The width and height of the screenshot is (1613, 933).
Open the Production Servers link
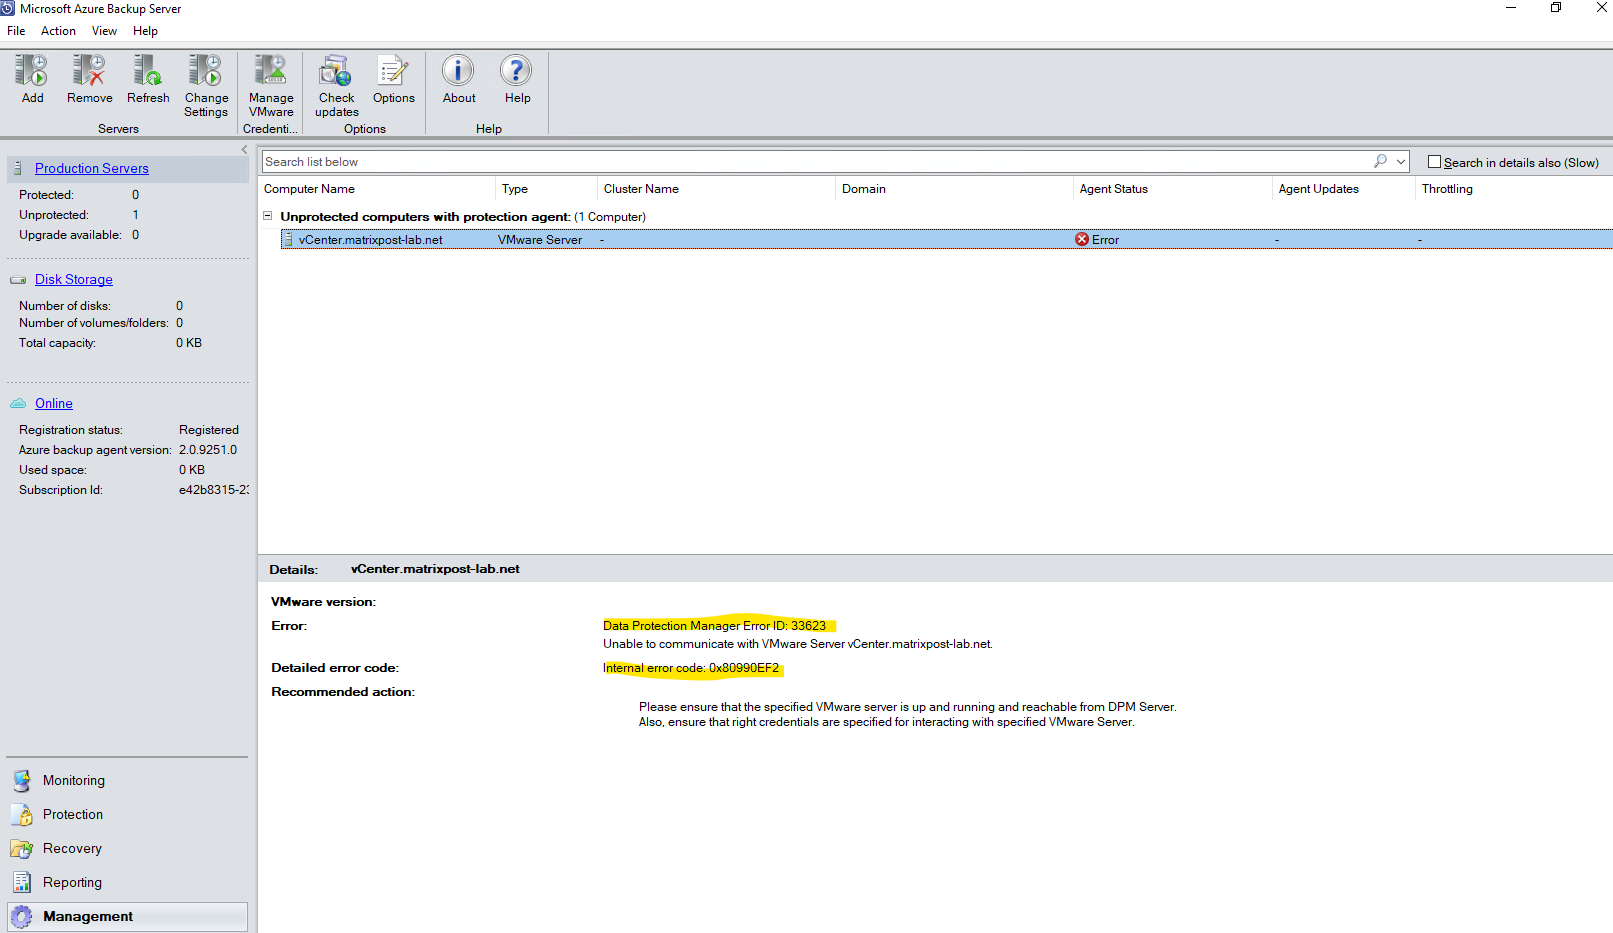[92, 168]
